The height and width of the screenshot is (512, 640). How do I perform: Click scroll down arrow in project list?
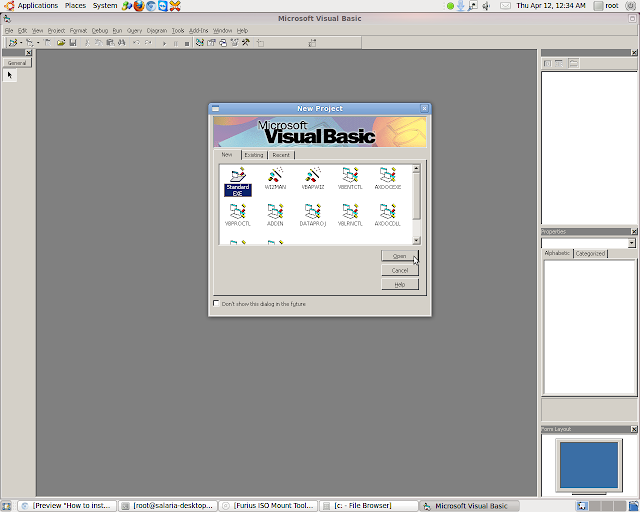pyautogui.click(x=416, y=240)
